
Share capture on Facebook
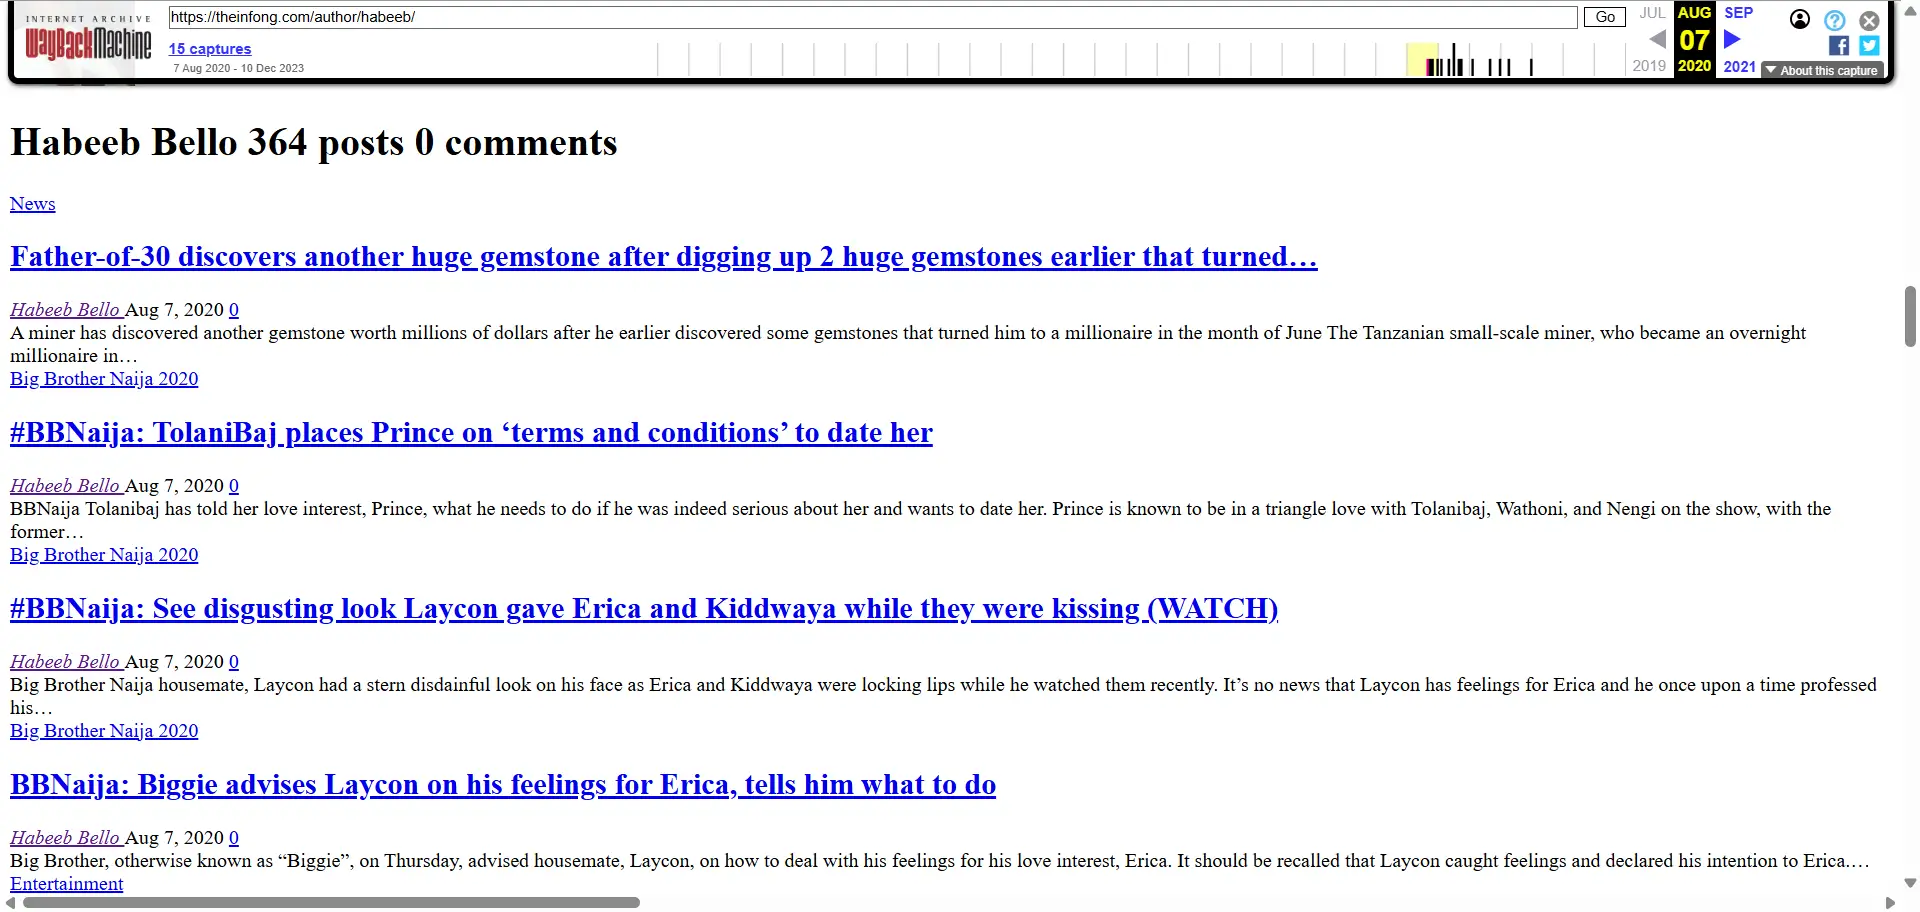1838,45
